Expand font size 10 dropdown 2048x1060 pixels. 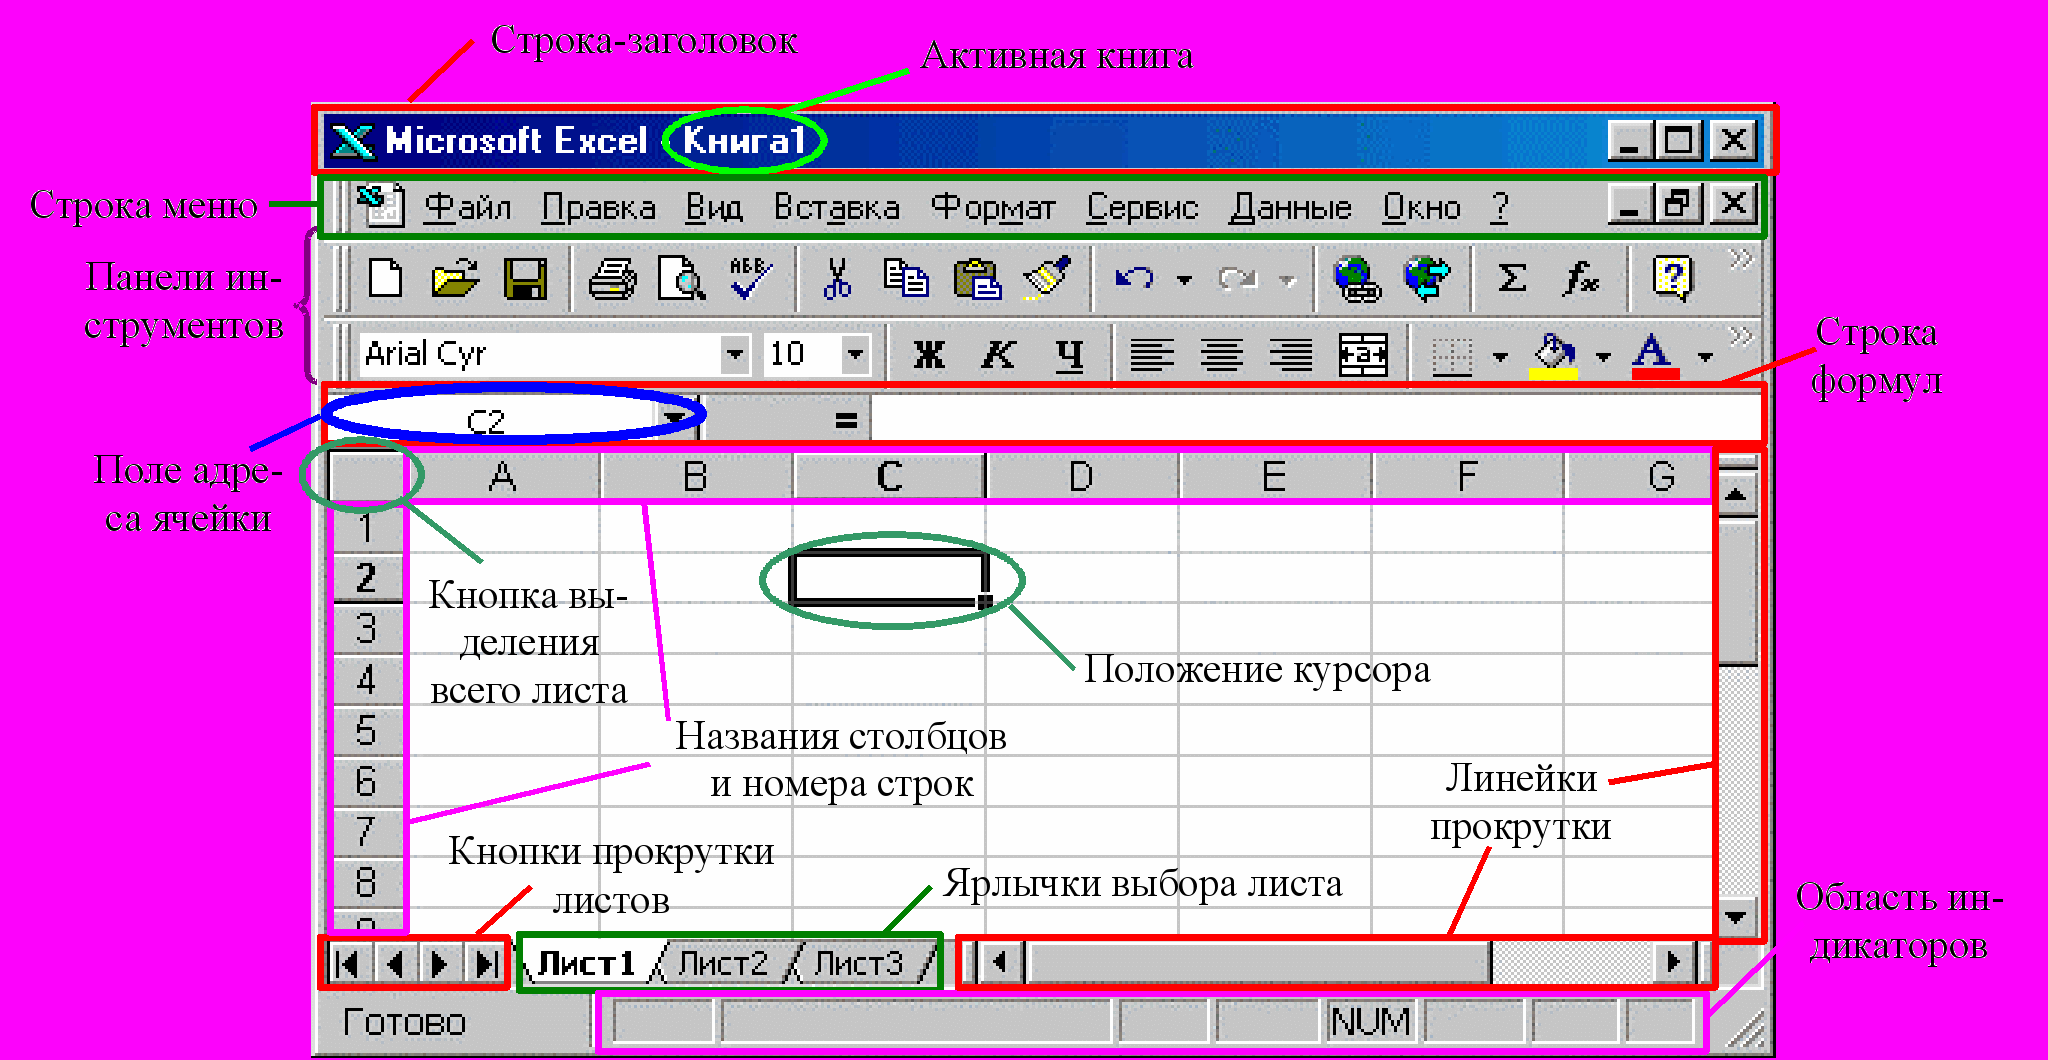[x=855, y=354]
